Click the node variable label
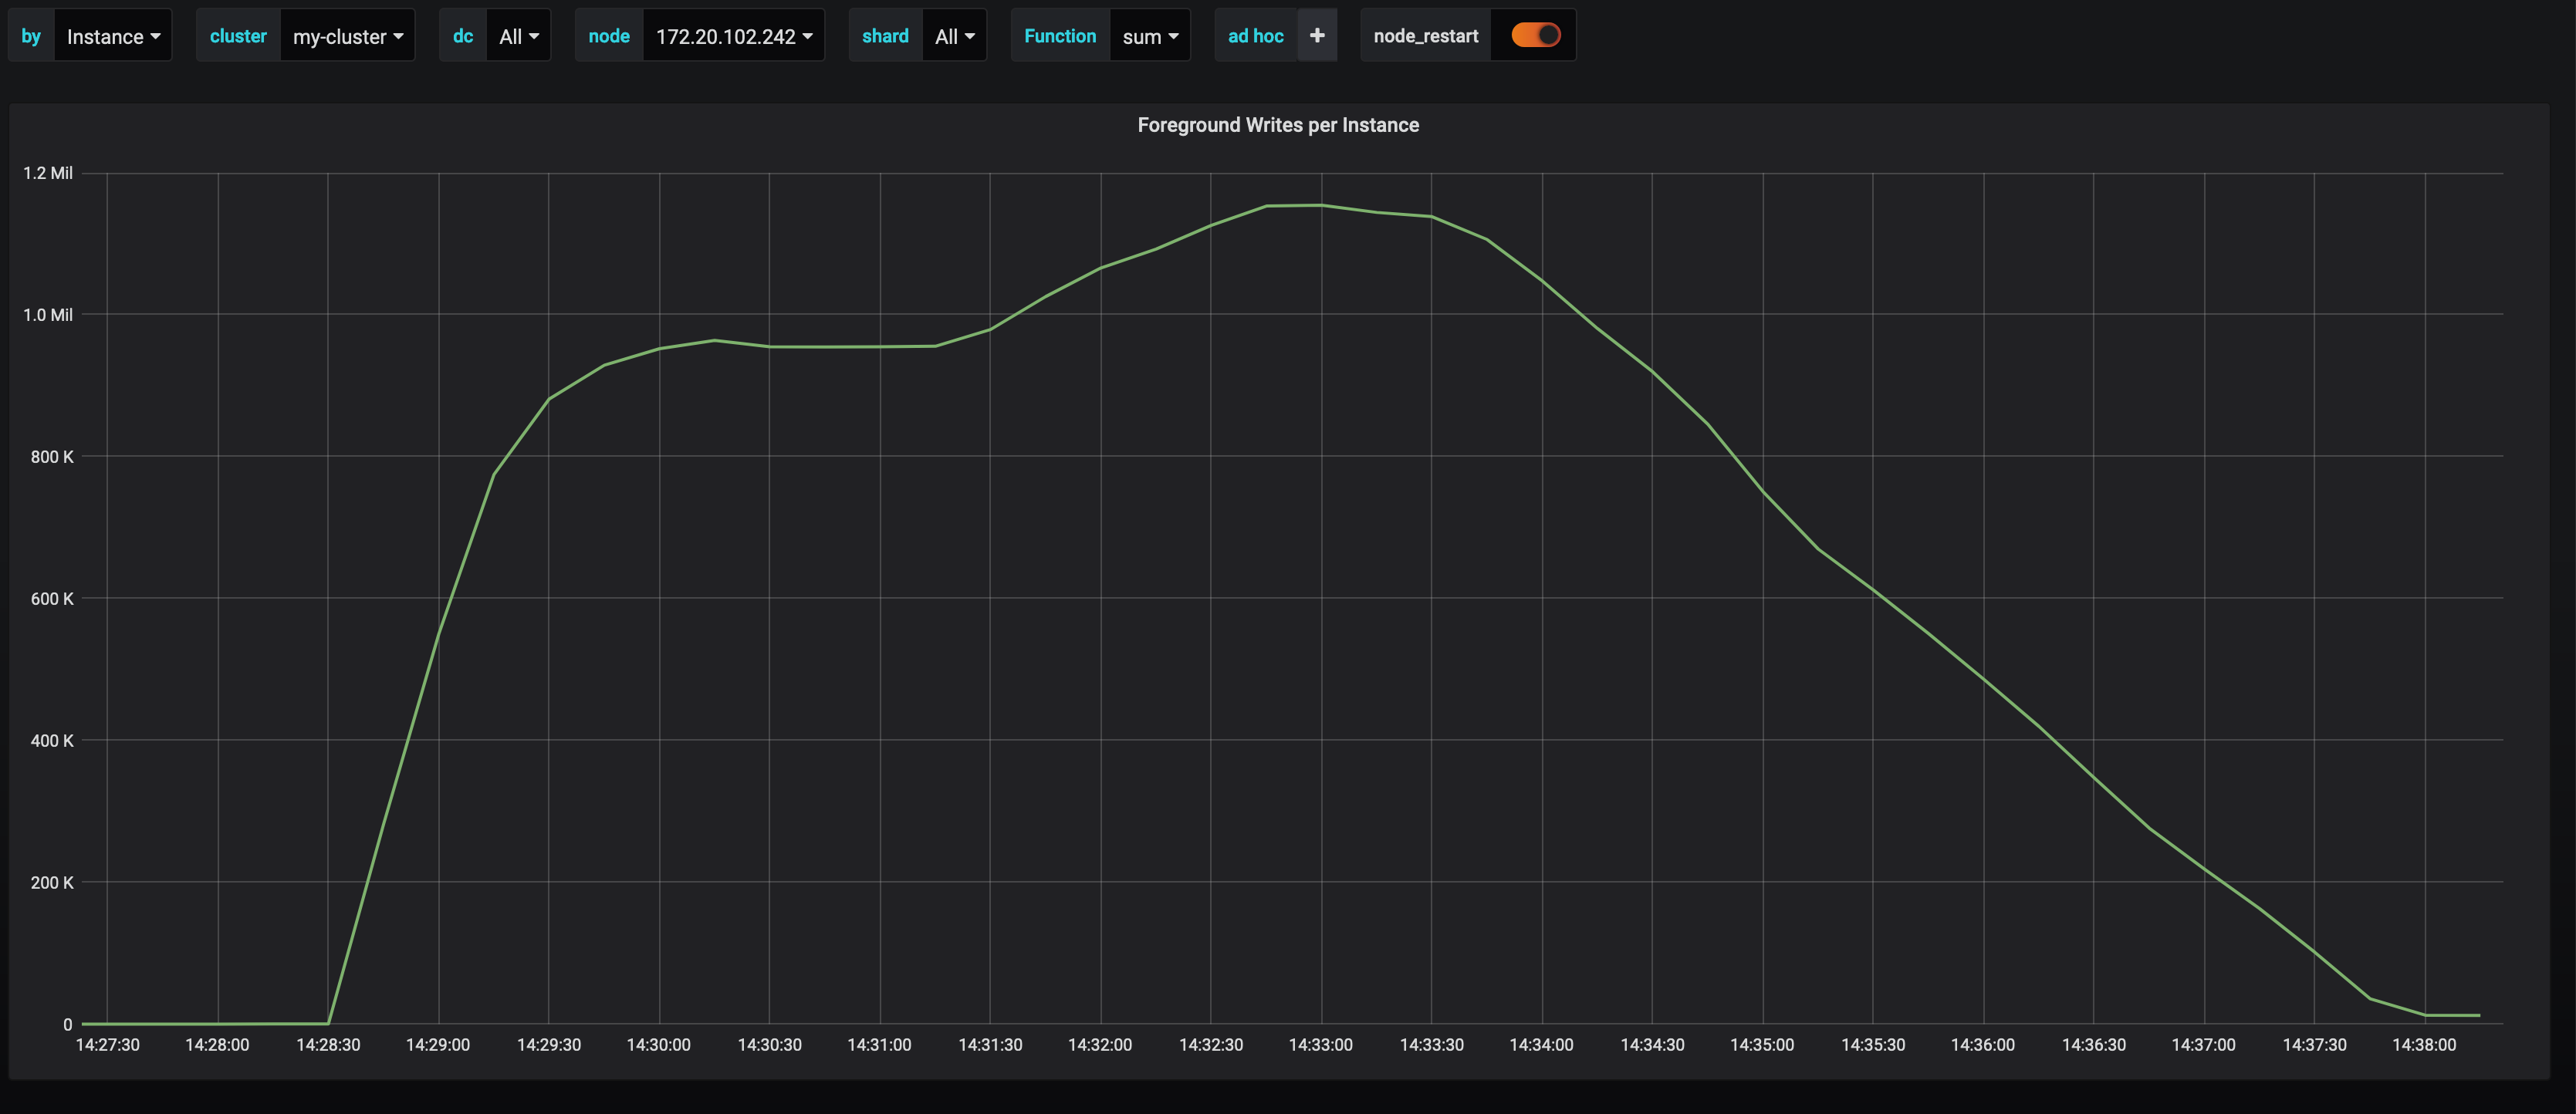Viewport: 2576px width, 1114px height. click(x=610, y=35)
